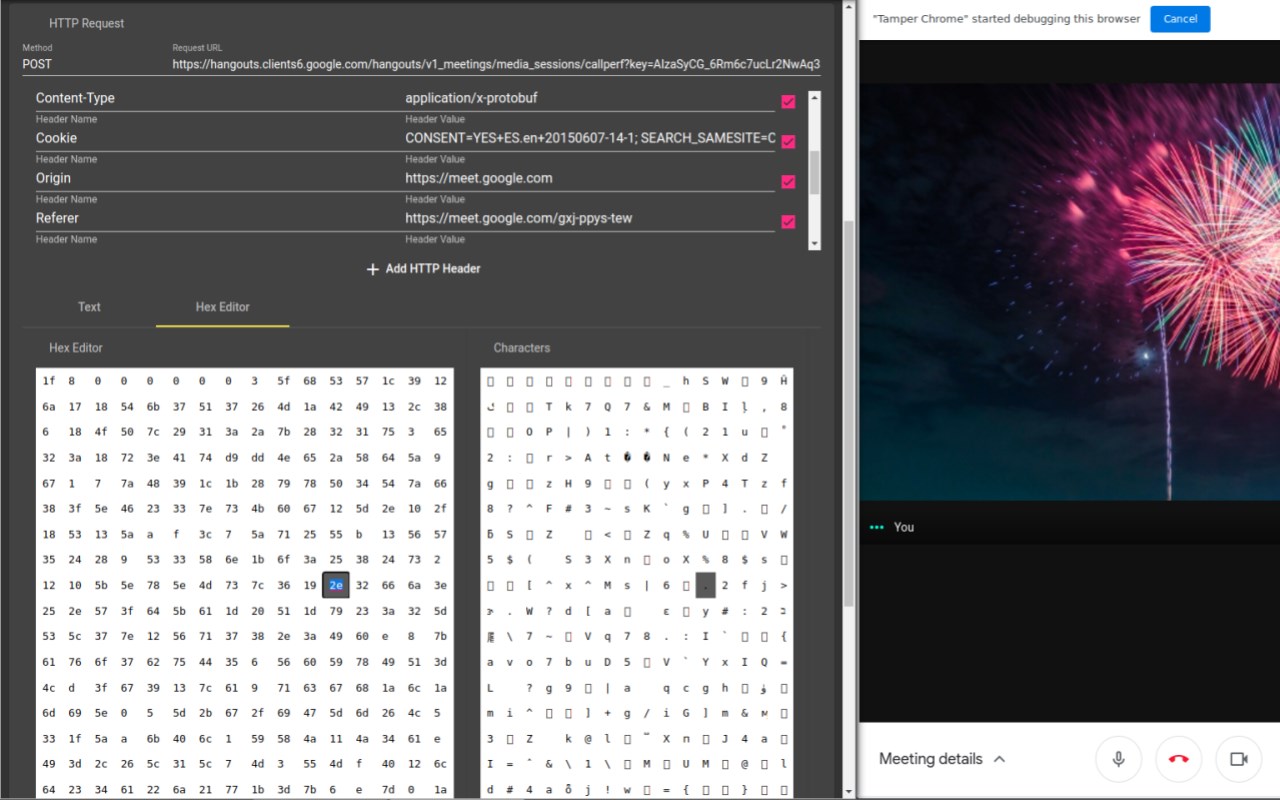Mute the microphone in the meeting

(1118, 759)
